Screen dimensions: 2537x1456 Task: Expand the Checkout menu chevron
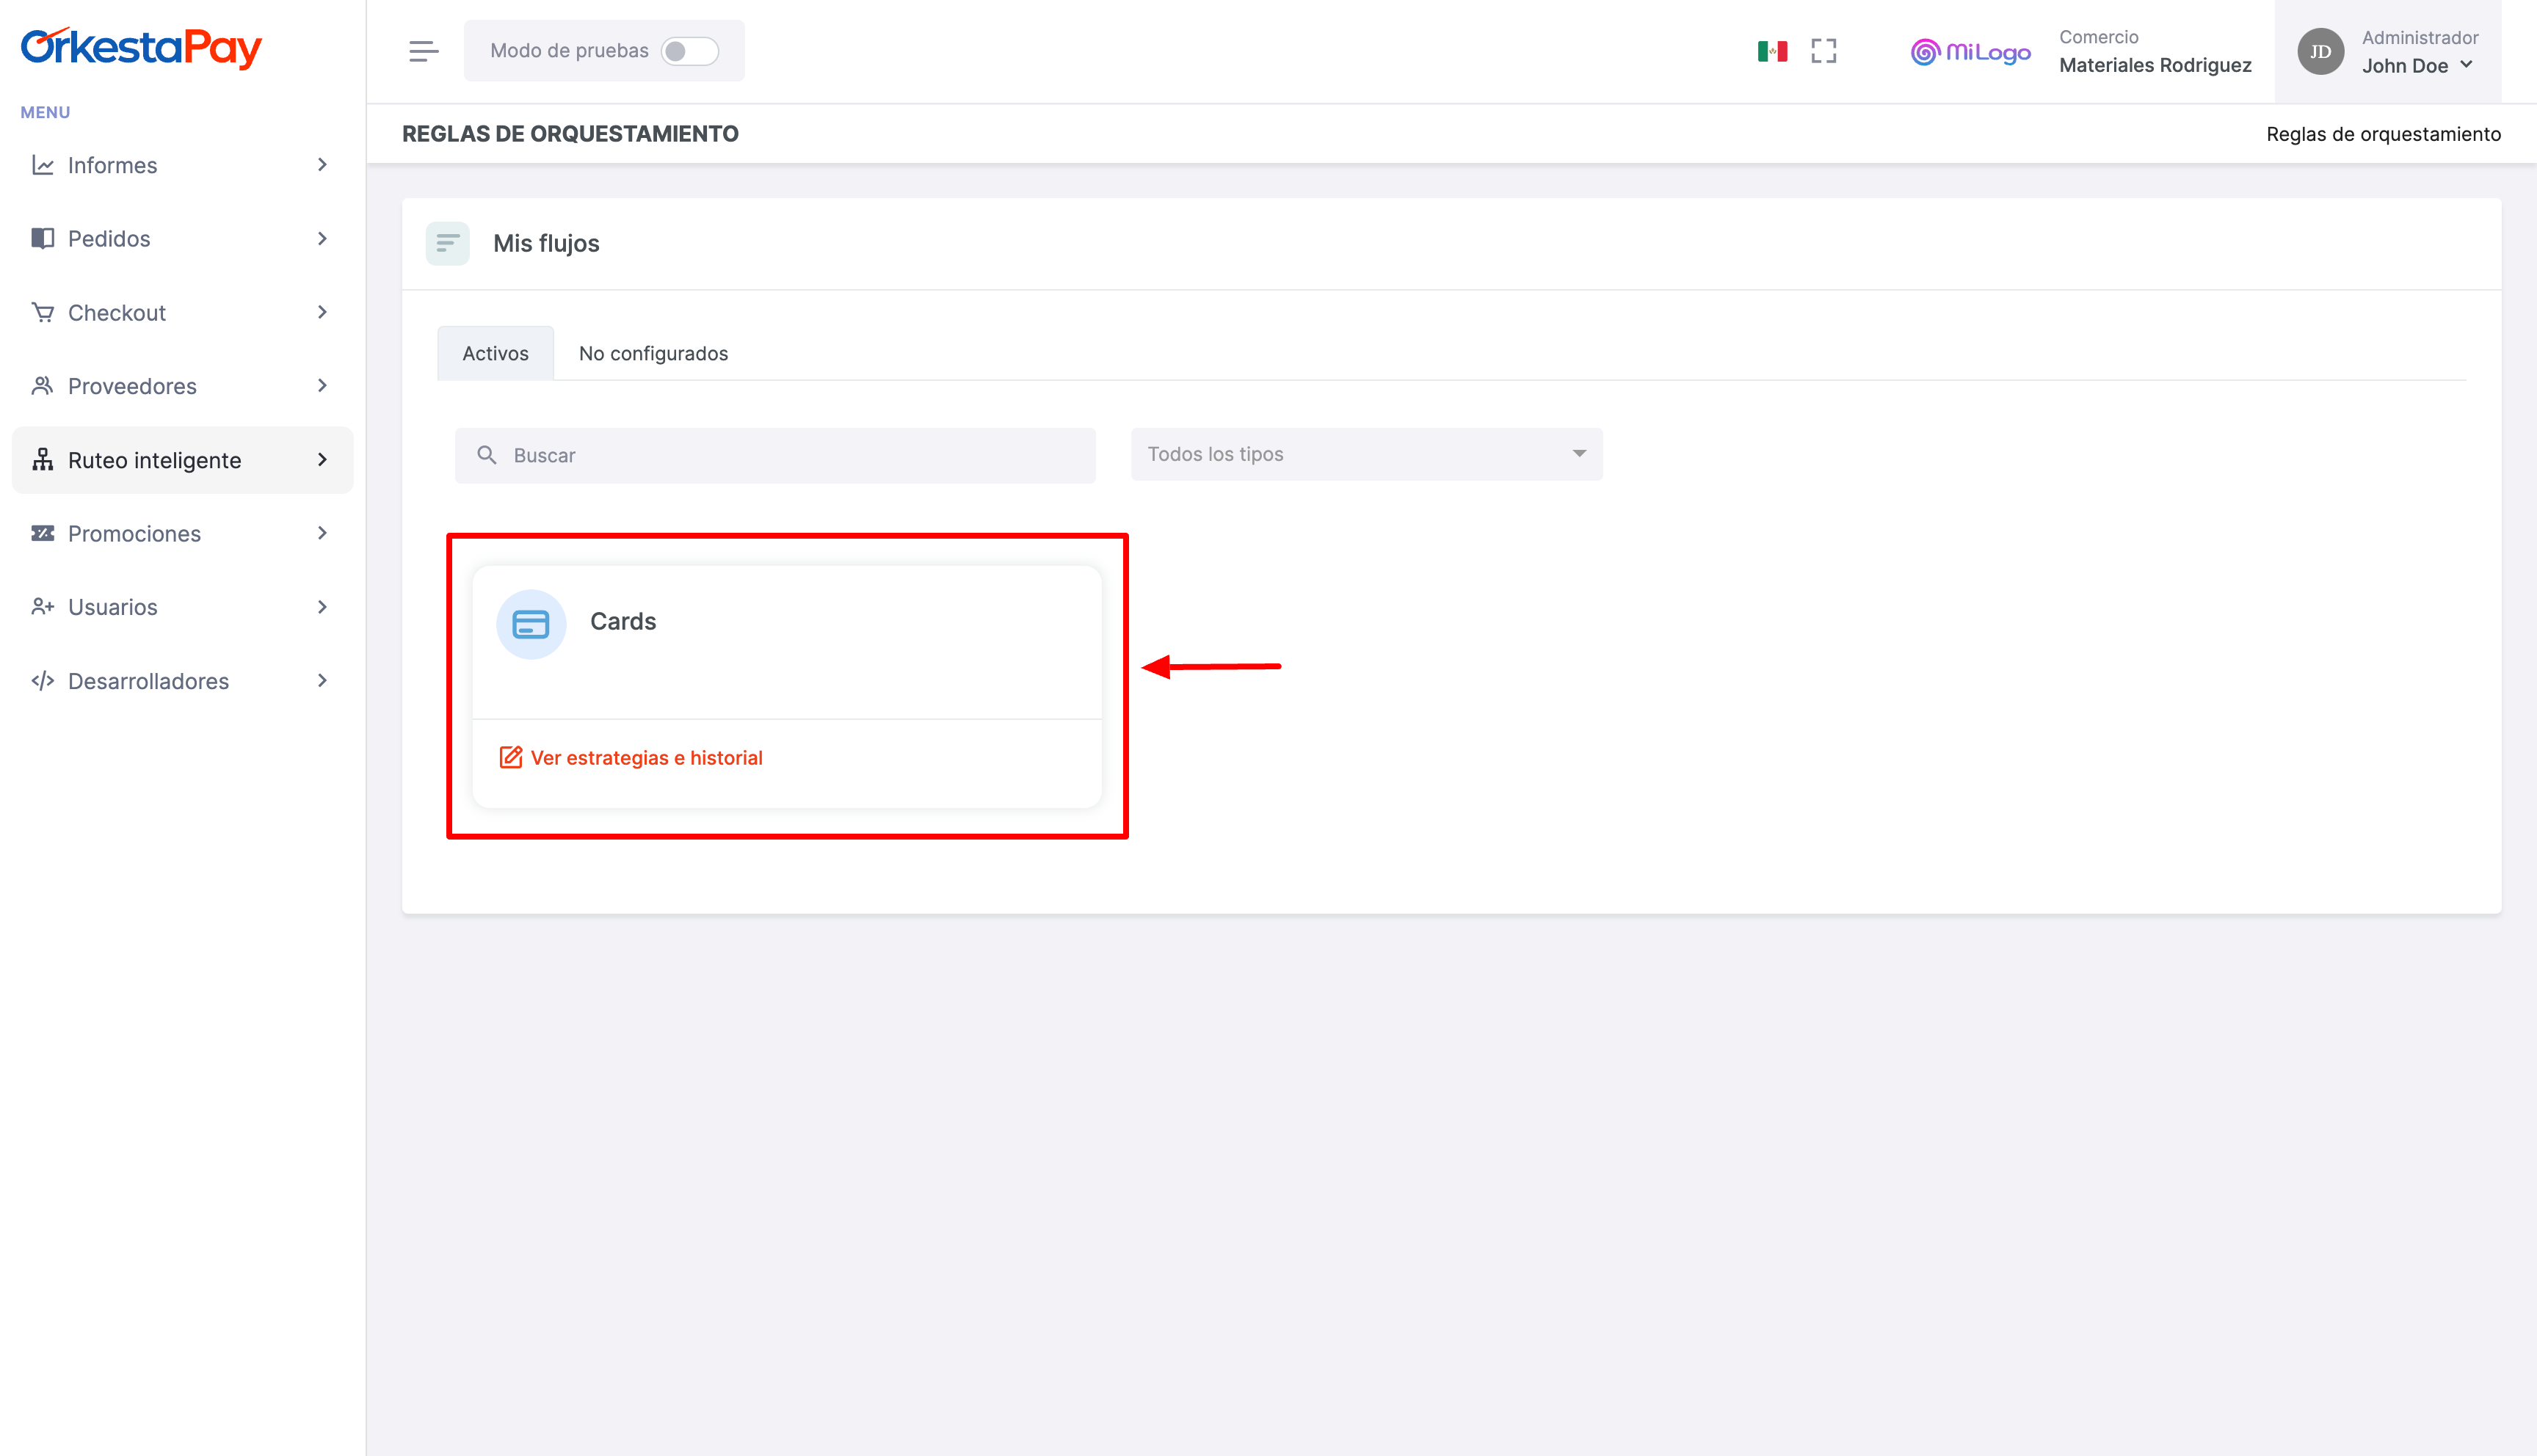coord(322,312)
